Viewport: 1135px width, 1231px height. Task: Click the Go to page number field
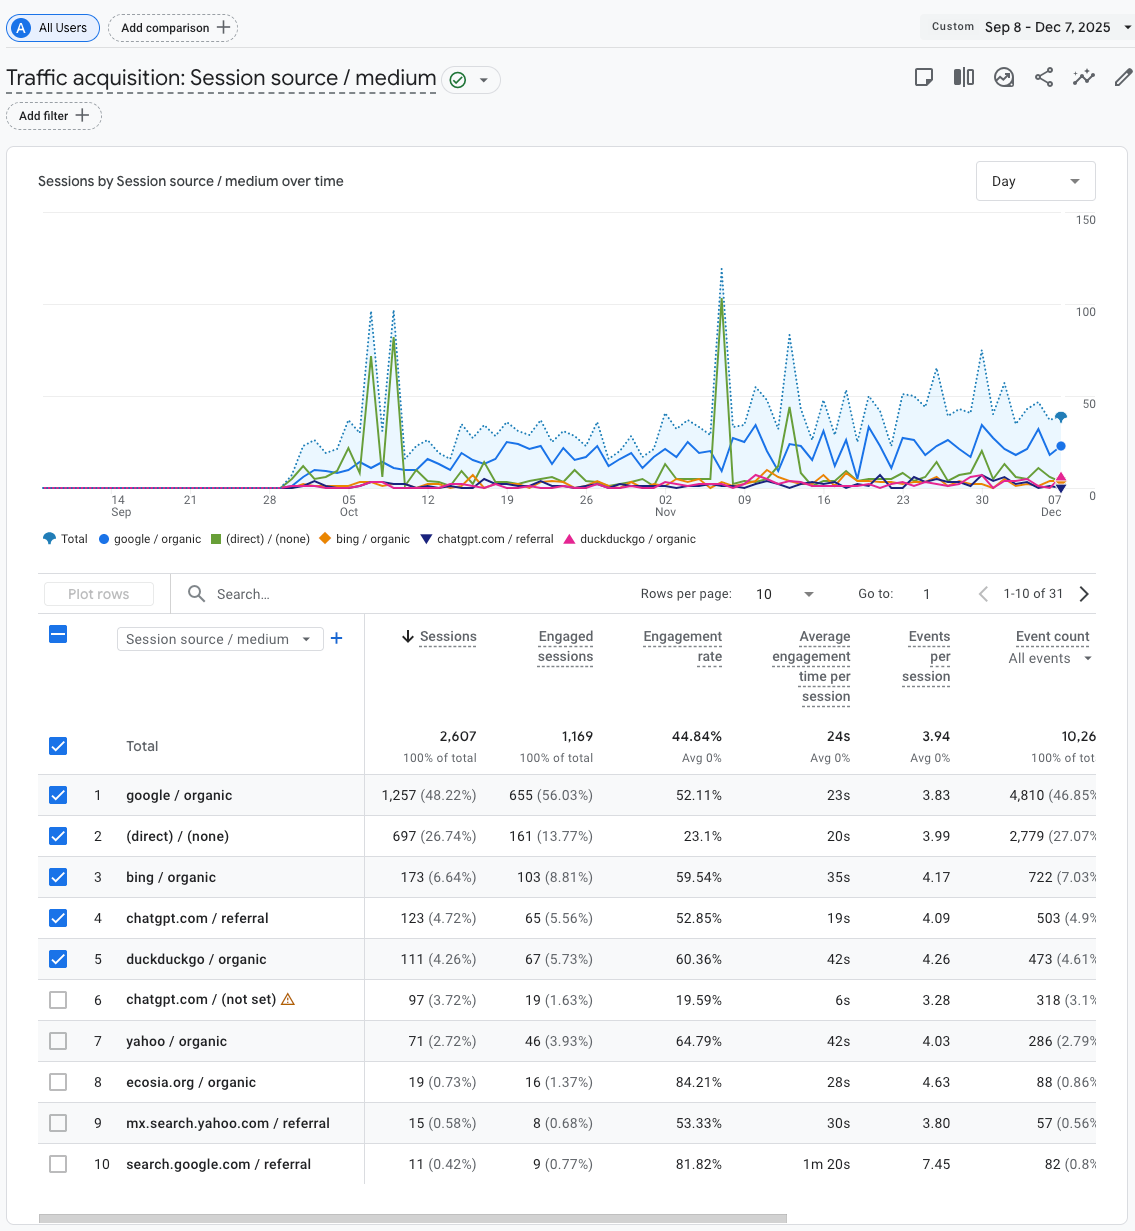coord(926,593)
